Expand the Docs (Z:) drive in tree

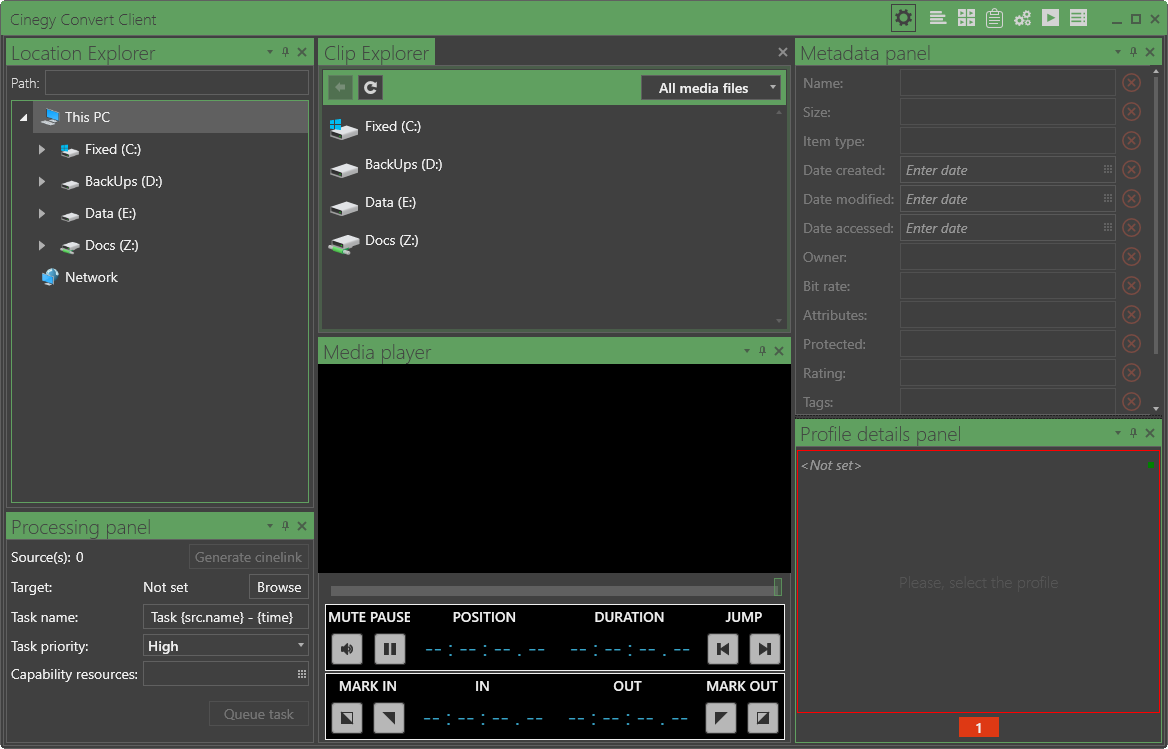click(42, 246)
